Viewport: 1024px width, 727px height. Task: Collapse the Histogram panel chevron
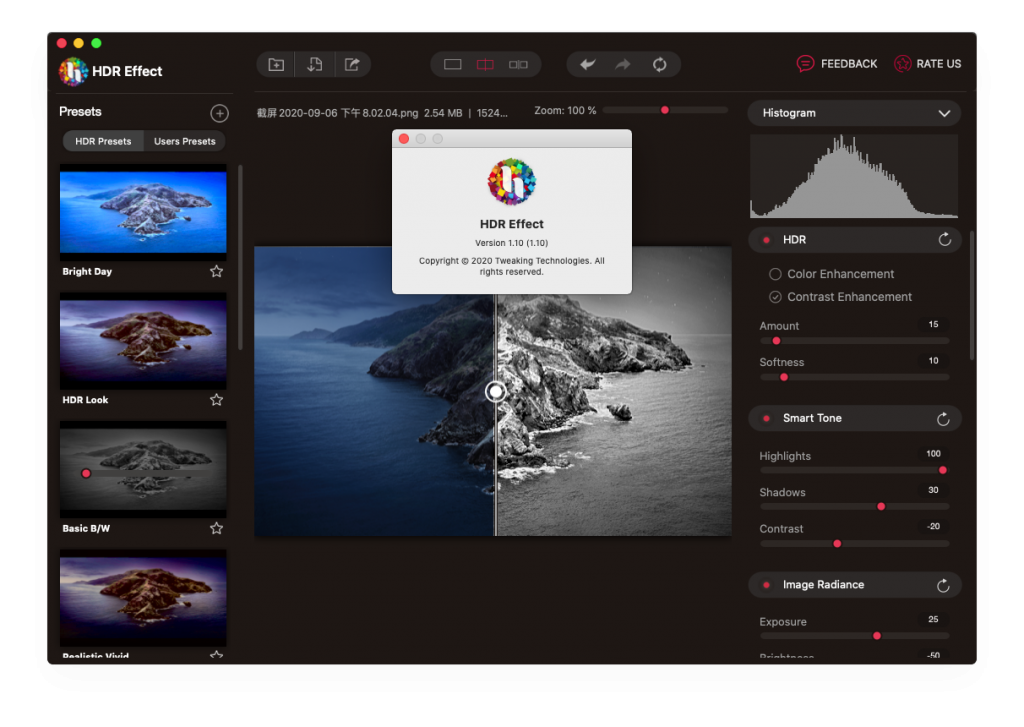(944, 114)
